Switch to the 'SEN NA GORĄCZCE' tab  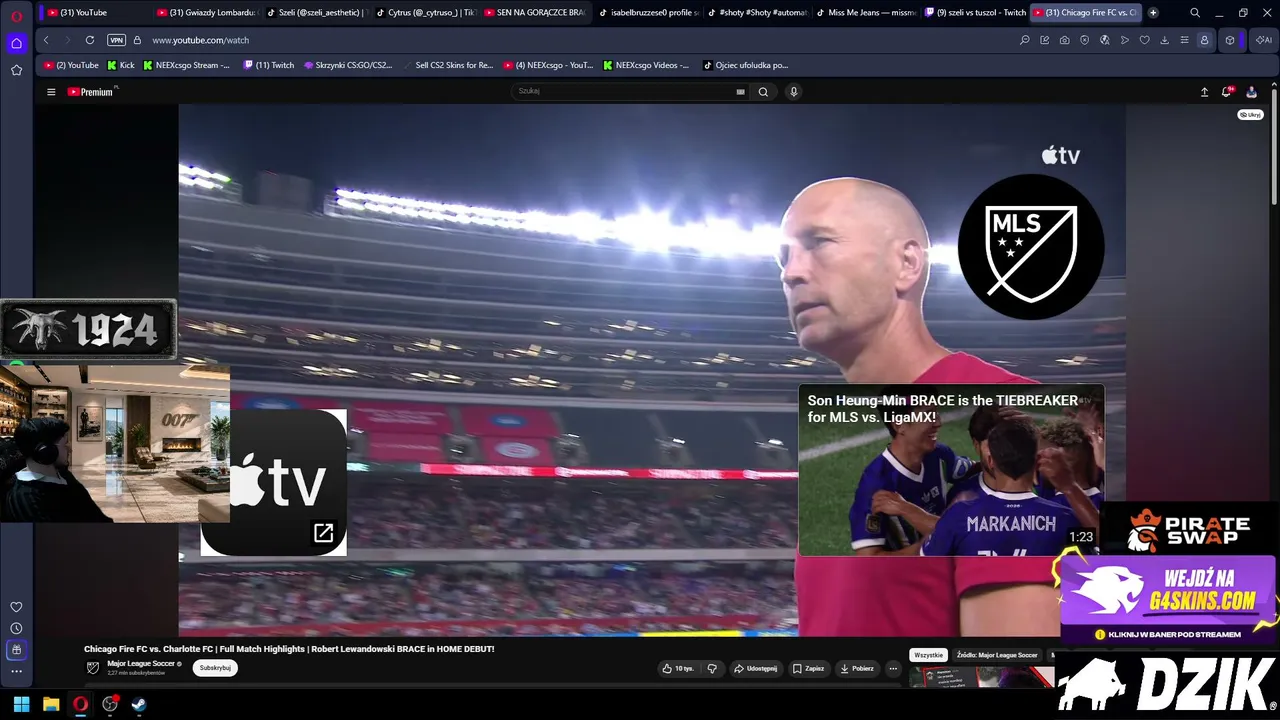point(533,13)
